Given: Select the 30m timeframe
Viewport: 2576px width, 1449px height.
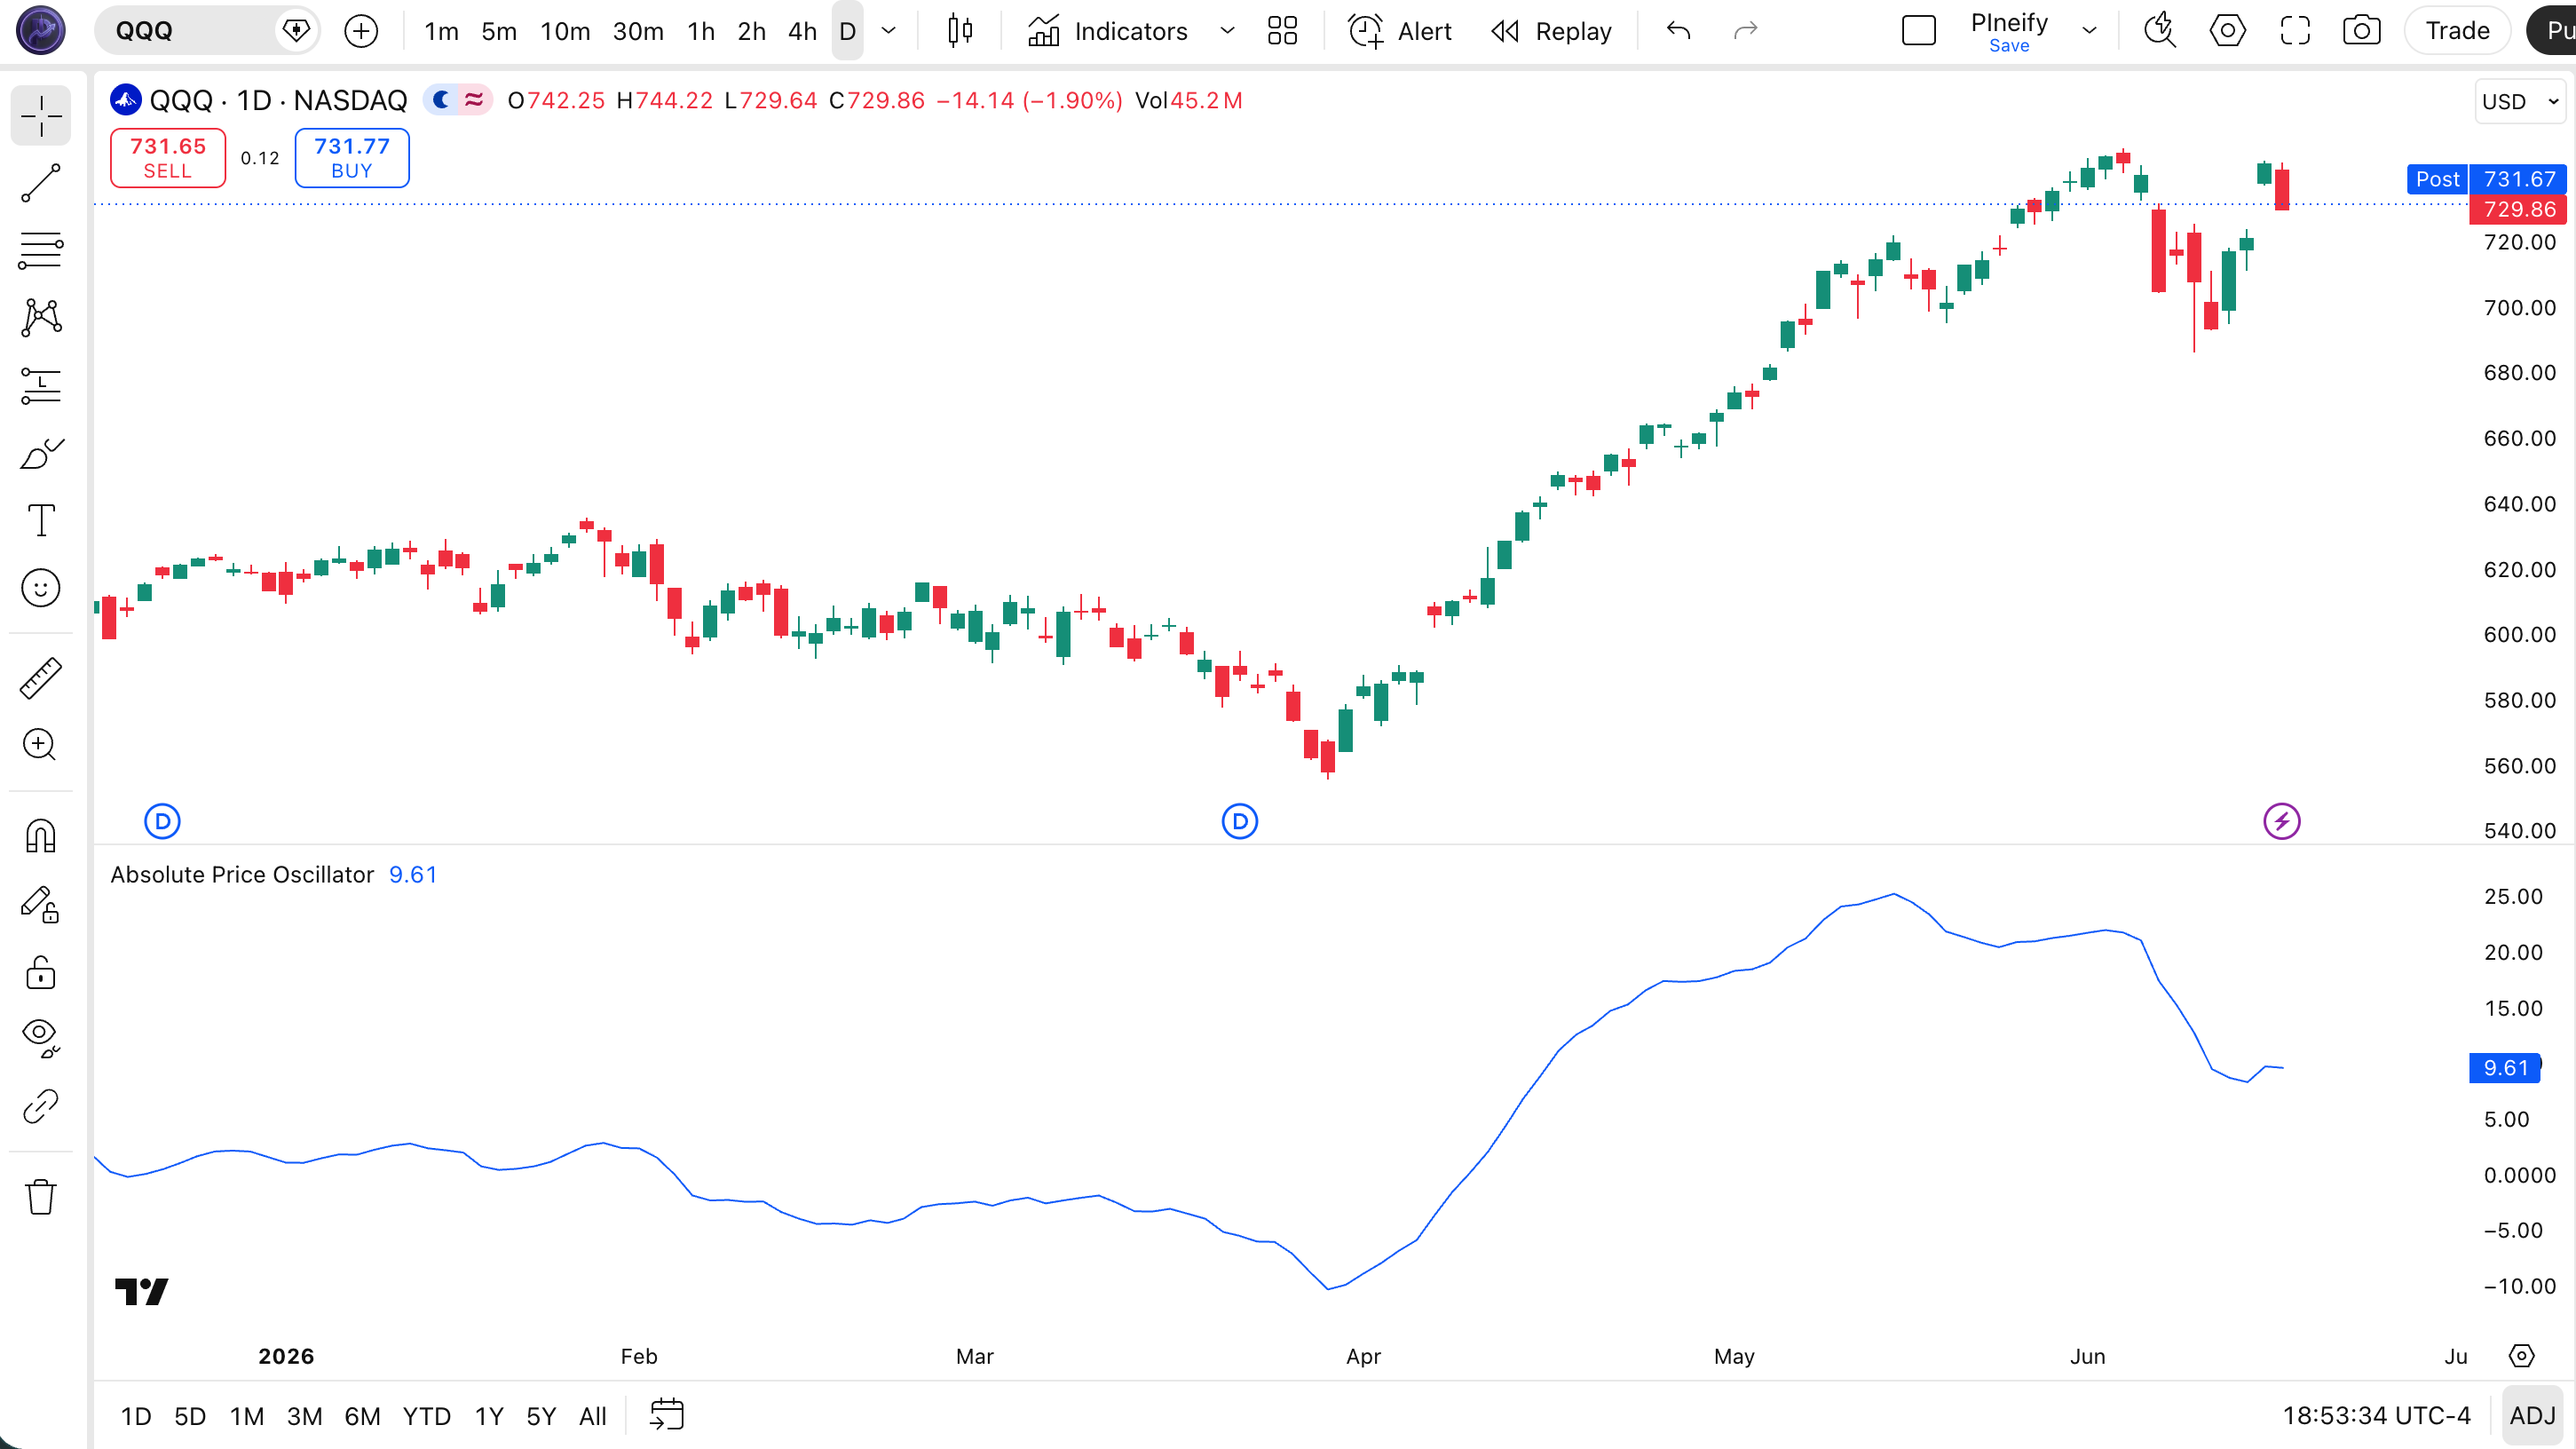Looking at the screenshot, I should pos(638,31).
